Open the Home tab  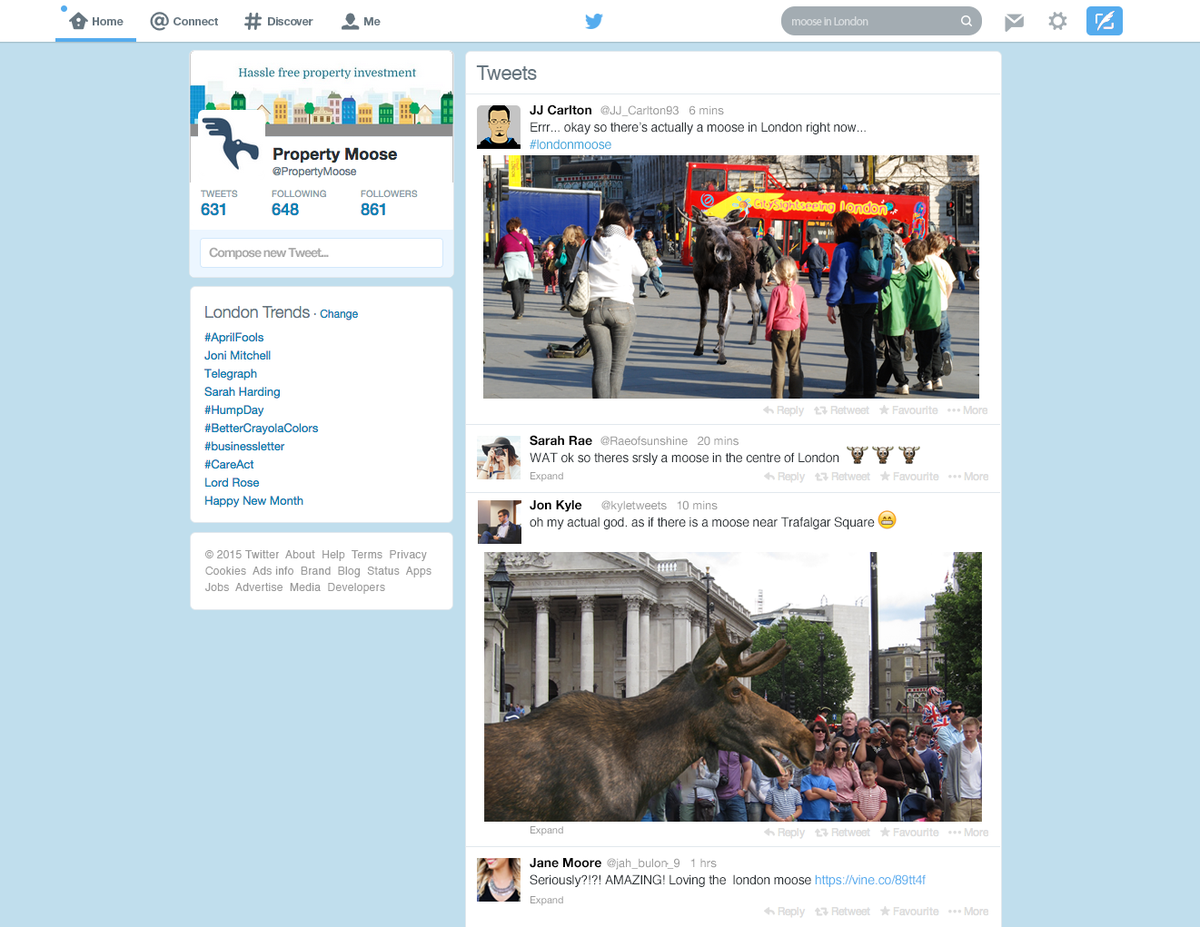(x=96, y=21)
